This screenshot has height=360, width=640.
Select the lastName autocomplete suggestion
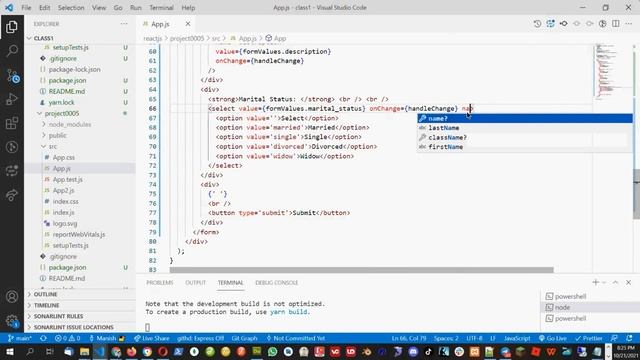click(524, 128)
